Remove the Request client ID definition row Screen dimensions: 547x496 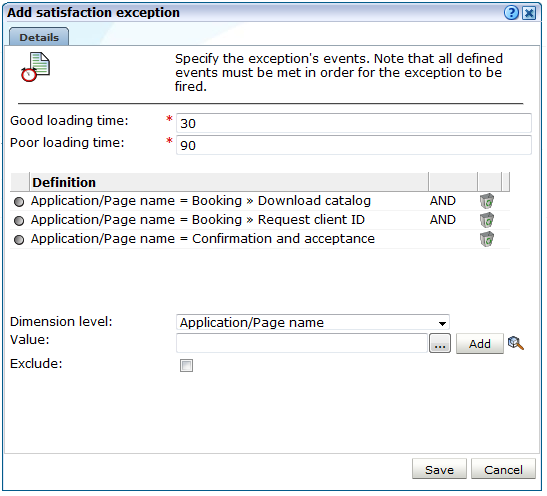coord(487,220)
